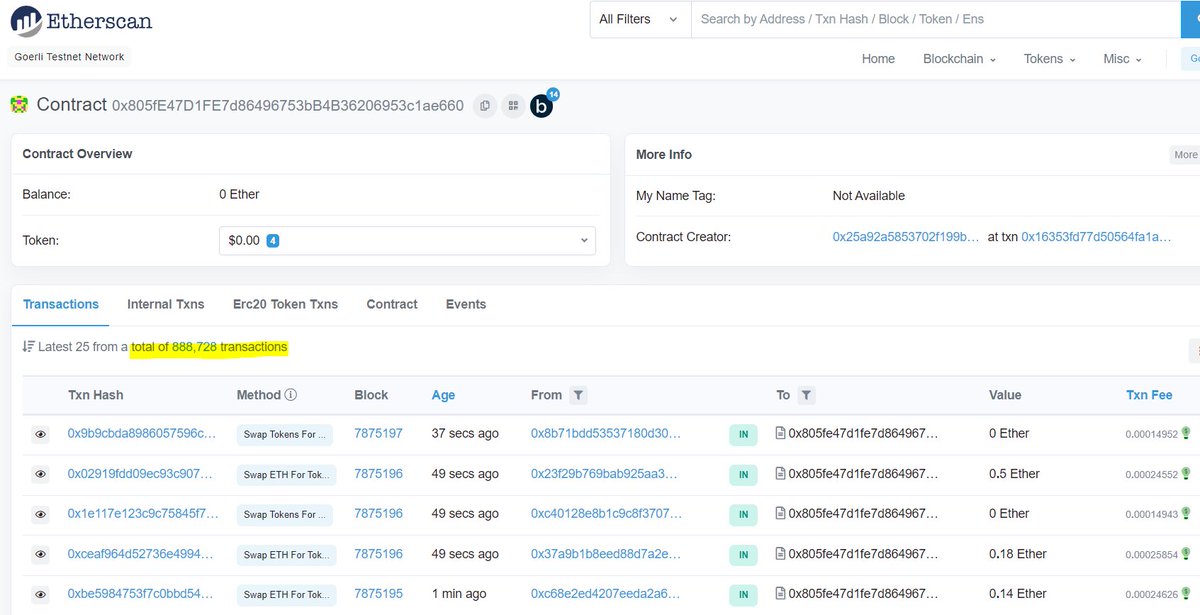View details eye for txn 0xceaf964d52736e4994
The width and height of the screenshot is (1200, 615).
tap(41, 554)
